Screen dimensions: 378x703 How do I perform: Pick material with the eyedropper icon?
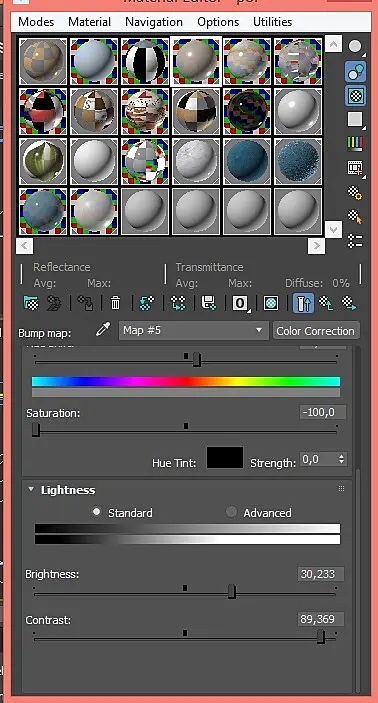tap(103, 330)
